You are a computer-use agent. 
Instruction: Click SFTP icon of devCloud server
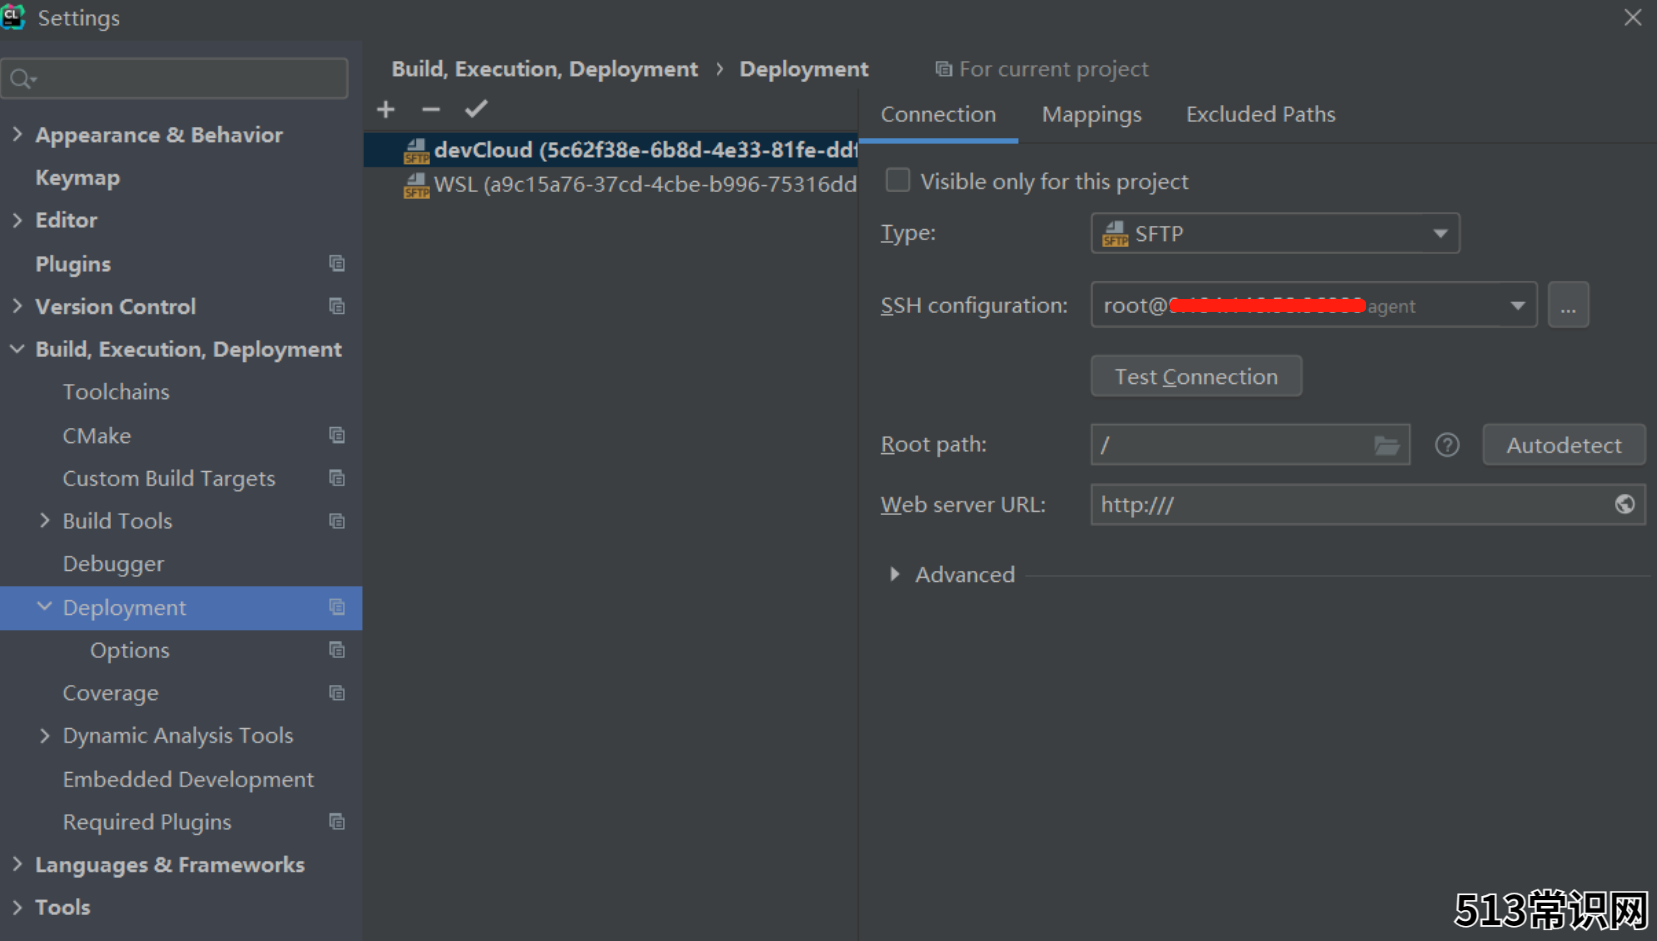(x=416, y=151)
